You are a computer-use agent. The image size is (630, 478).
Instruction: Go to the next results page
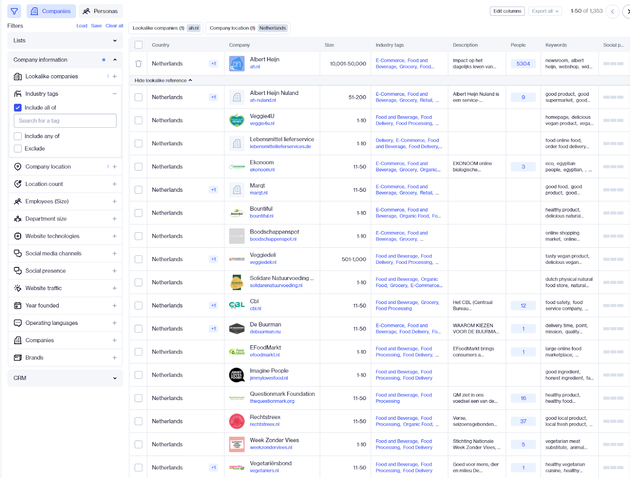[x=625, y=11]
